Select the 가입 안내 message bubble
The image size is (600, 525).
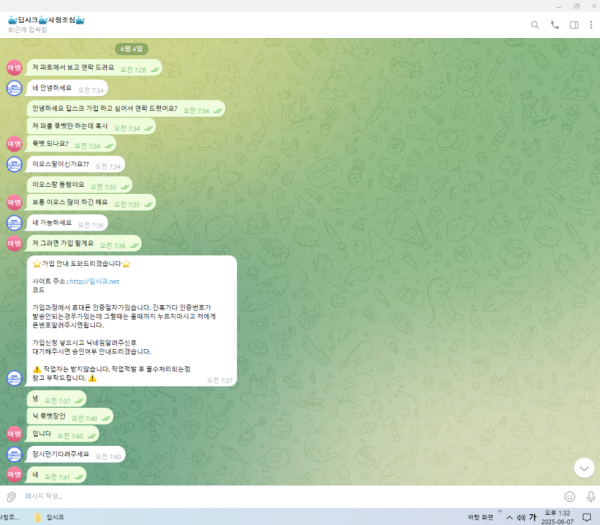click(132, 321)
